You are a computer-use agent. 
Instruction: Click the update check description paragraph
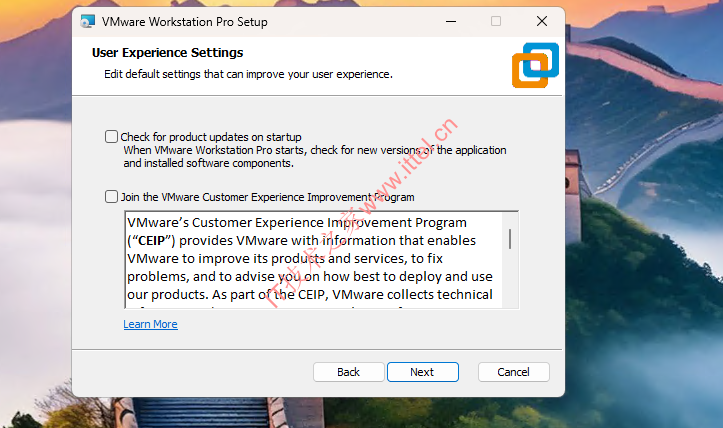coord(314,156)
